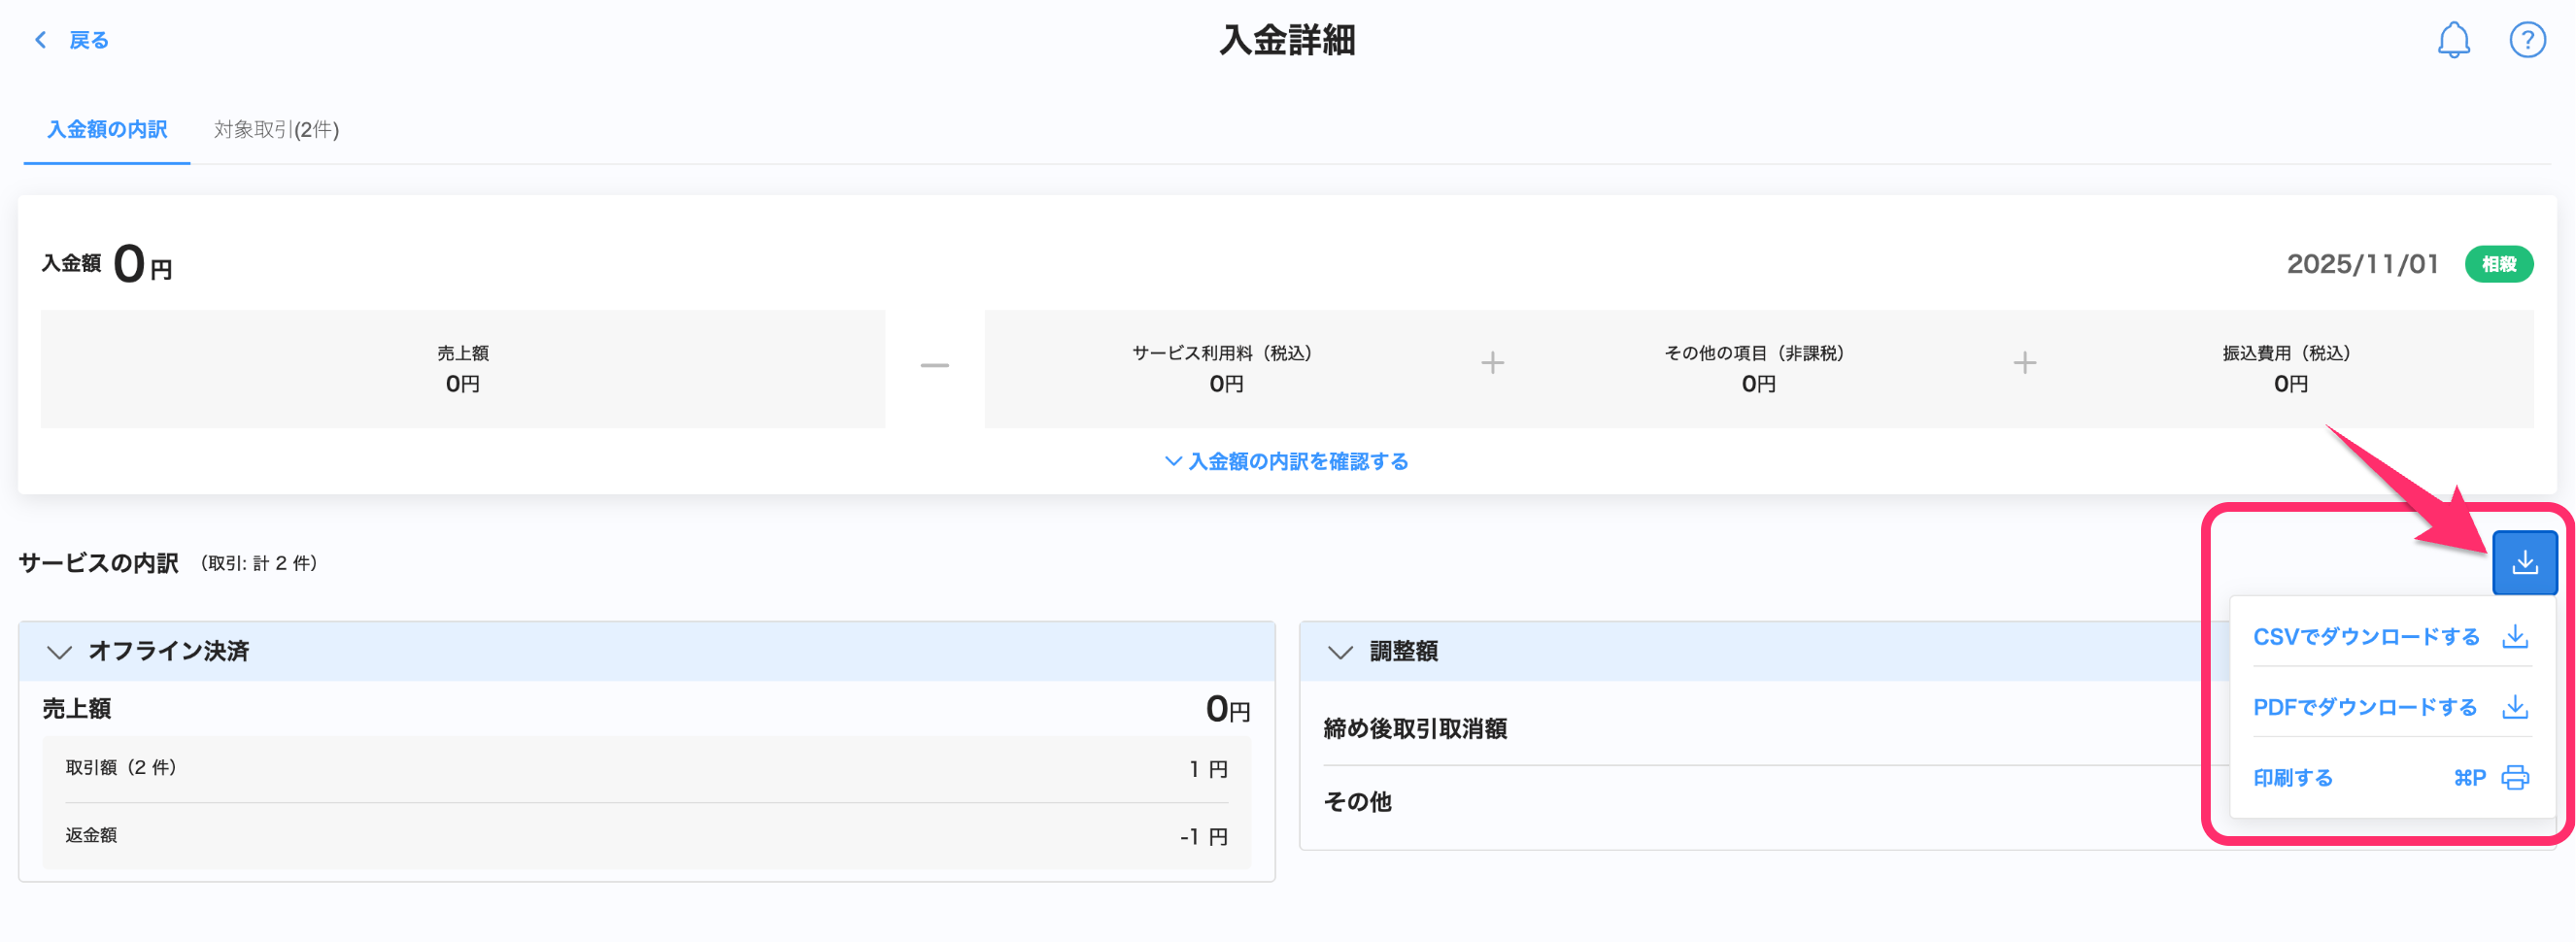2576x942 pixels.
Task: Choose PDFでダウンロードする from the menu
Action: point(2364,708)
